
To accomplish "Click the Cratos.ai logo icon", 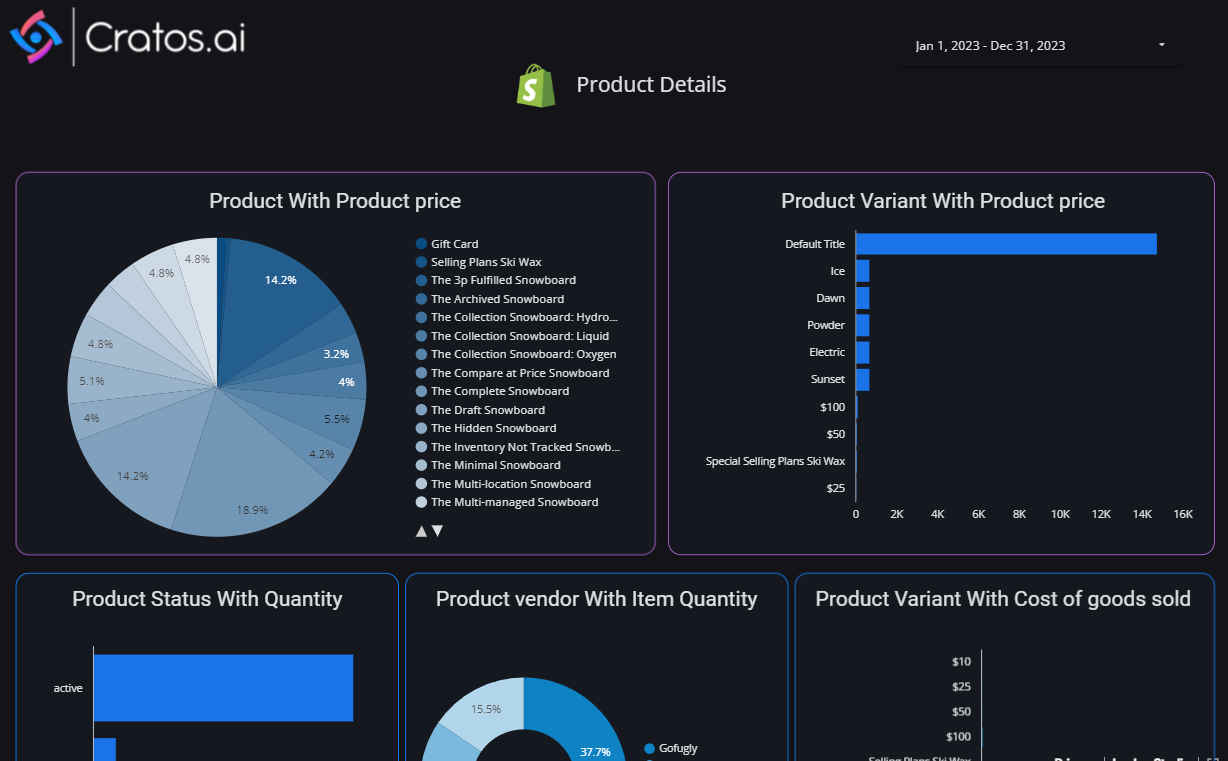I will coord(36,37).
